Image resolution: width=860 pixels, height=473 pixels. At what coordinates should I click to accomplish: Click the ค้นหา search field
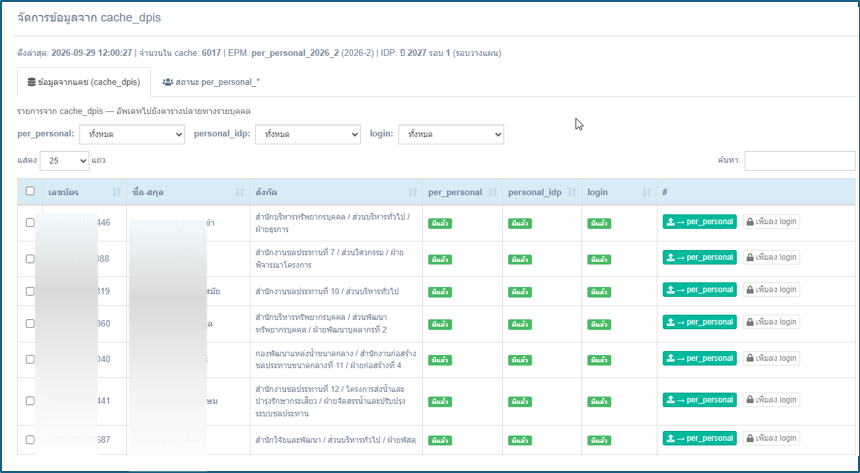(799, 161)
